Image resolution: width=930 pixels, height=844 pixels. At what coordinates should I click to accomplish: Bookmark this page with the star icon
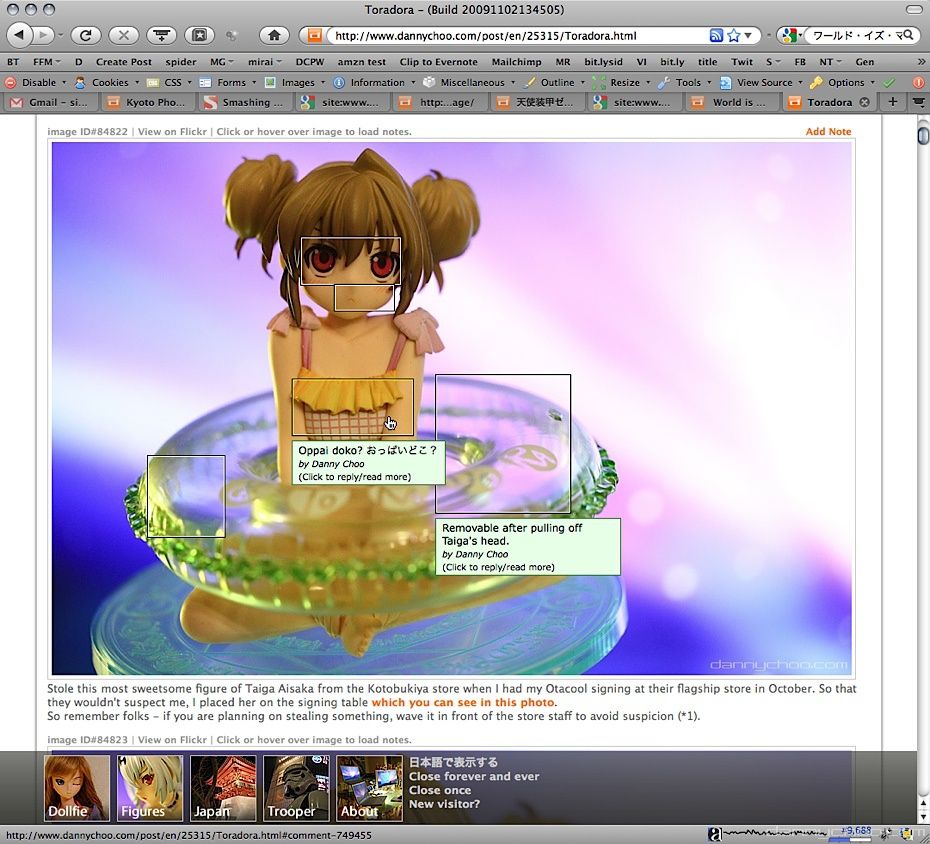(x=734, y=36)
